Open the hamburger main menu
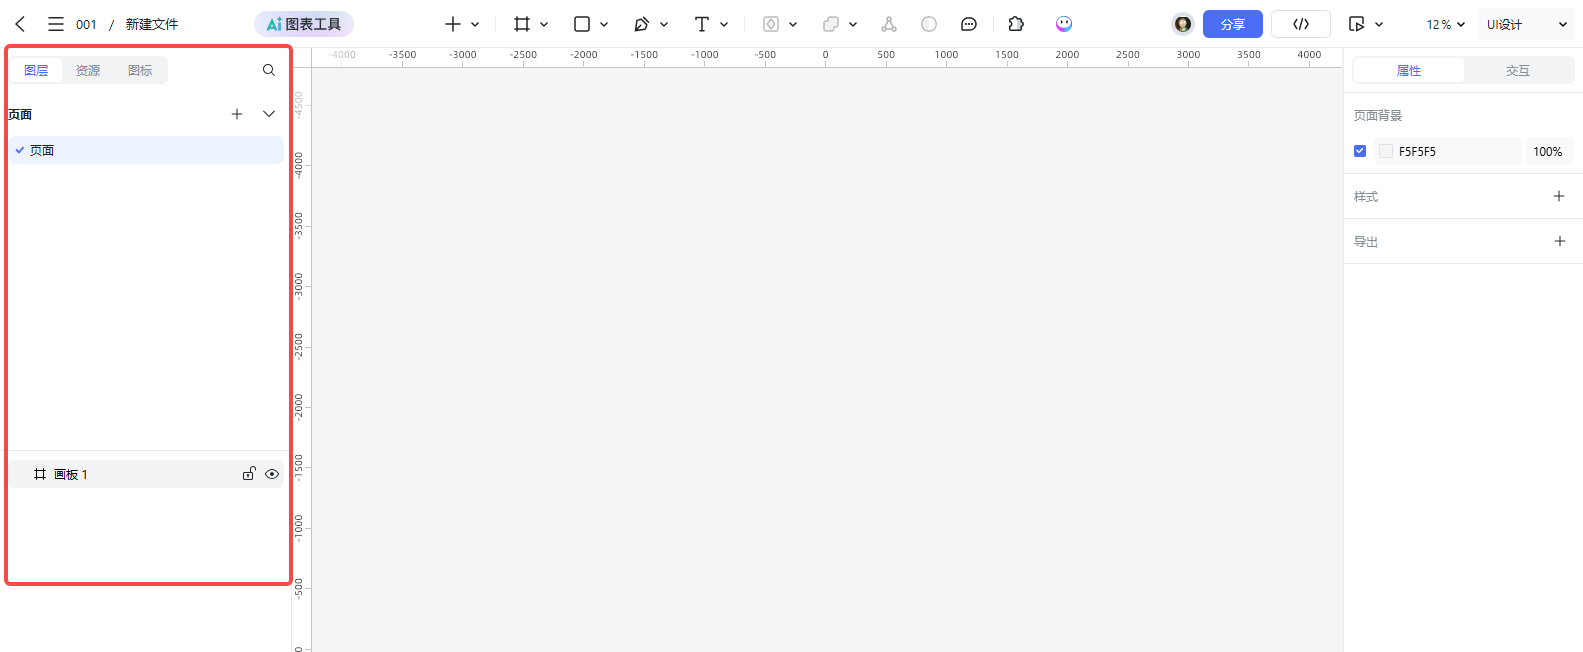The height and width of the screenshot is (652, 1583). pos(56,24)
